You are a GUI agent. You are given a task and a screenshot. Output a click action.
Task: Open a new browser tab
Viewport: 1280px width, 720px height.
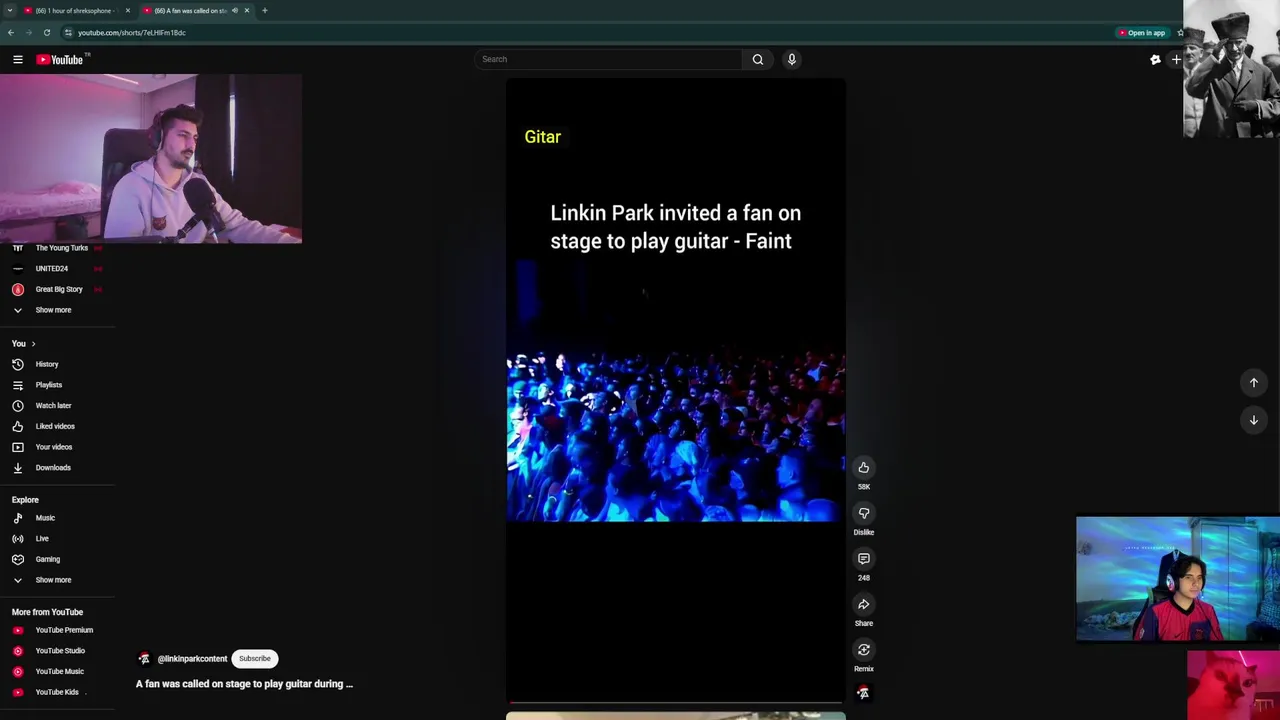pyautogui.click(x=264, y=10)
